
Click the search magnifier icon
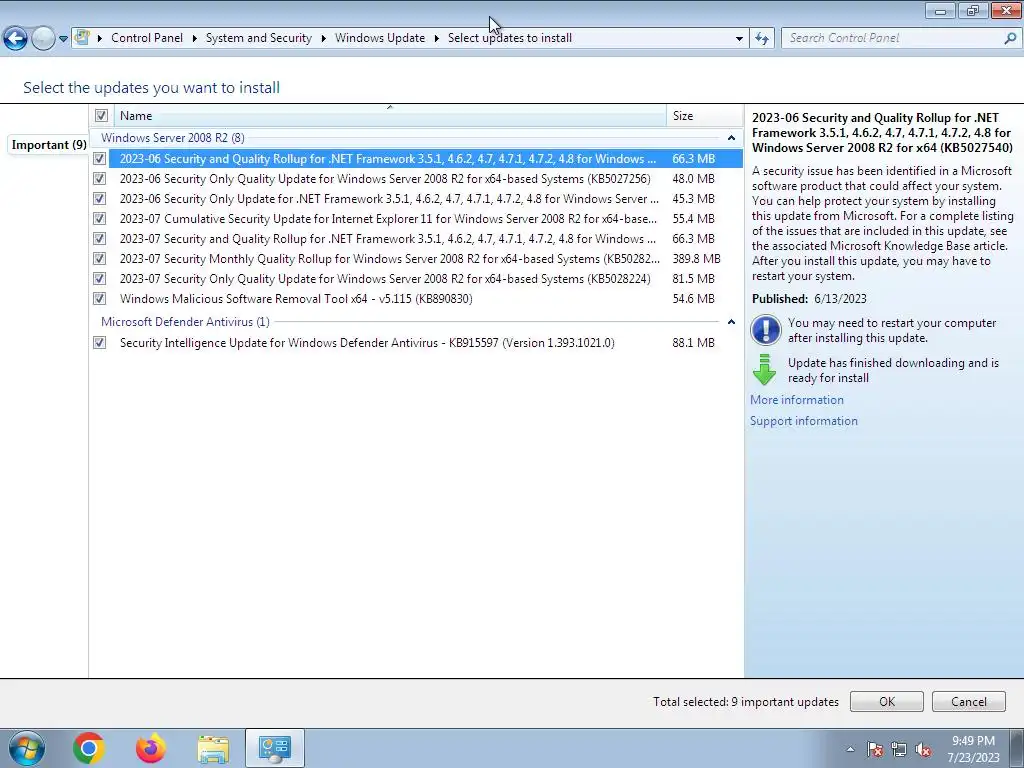[x=1010, y=38]
